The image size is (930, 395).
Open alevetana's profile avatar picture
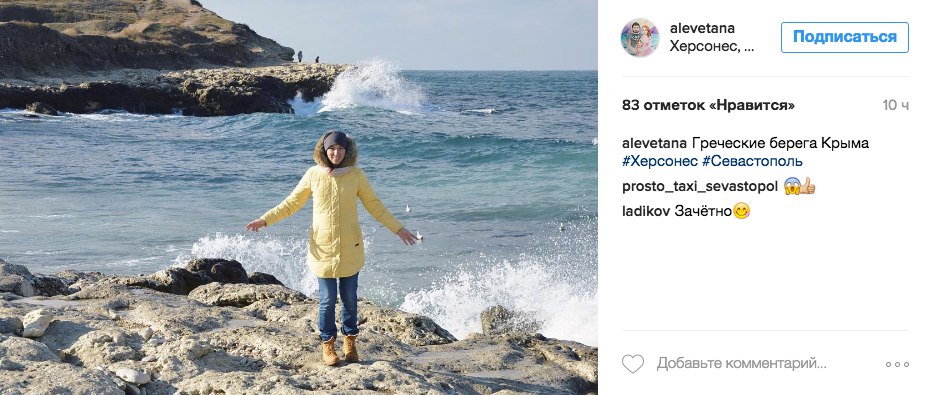[x=640, y=37]
